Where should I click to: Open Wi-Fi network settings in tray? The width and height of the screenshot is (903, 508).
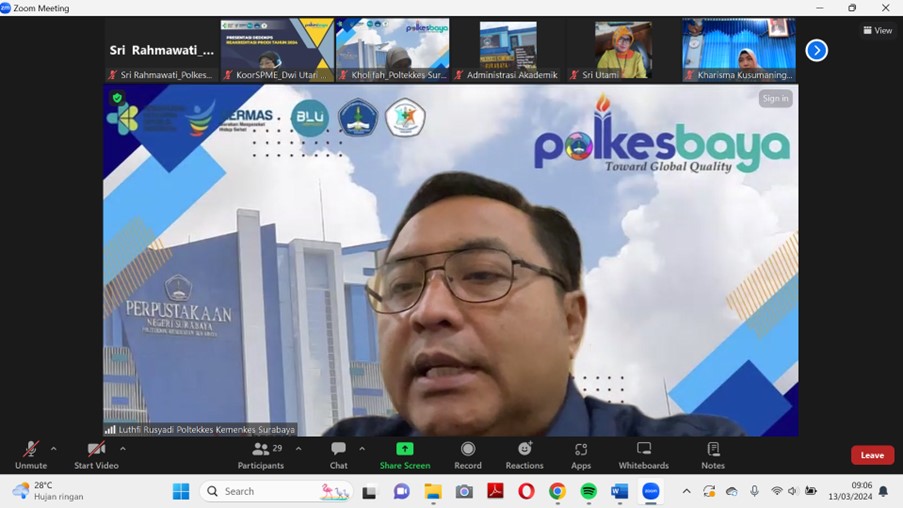coord(777,491)
